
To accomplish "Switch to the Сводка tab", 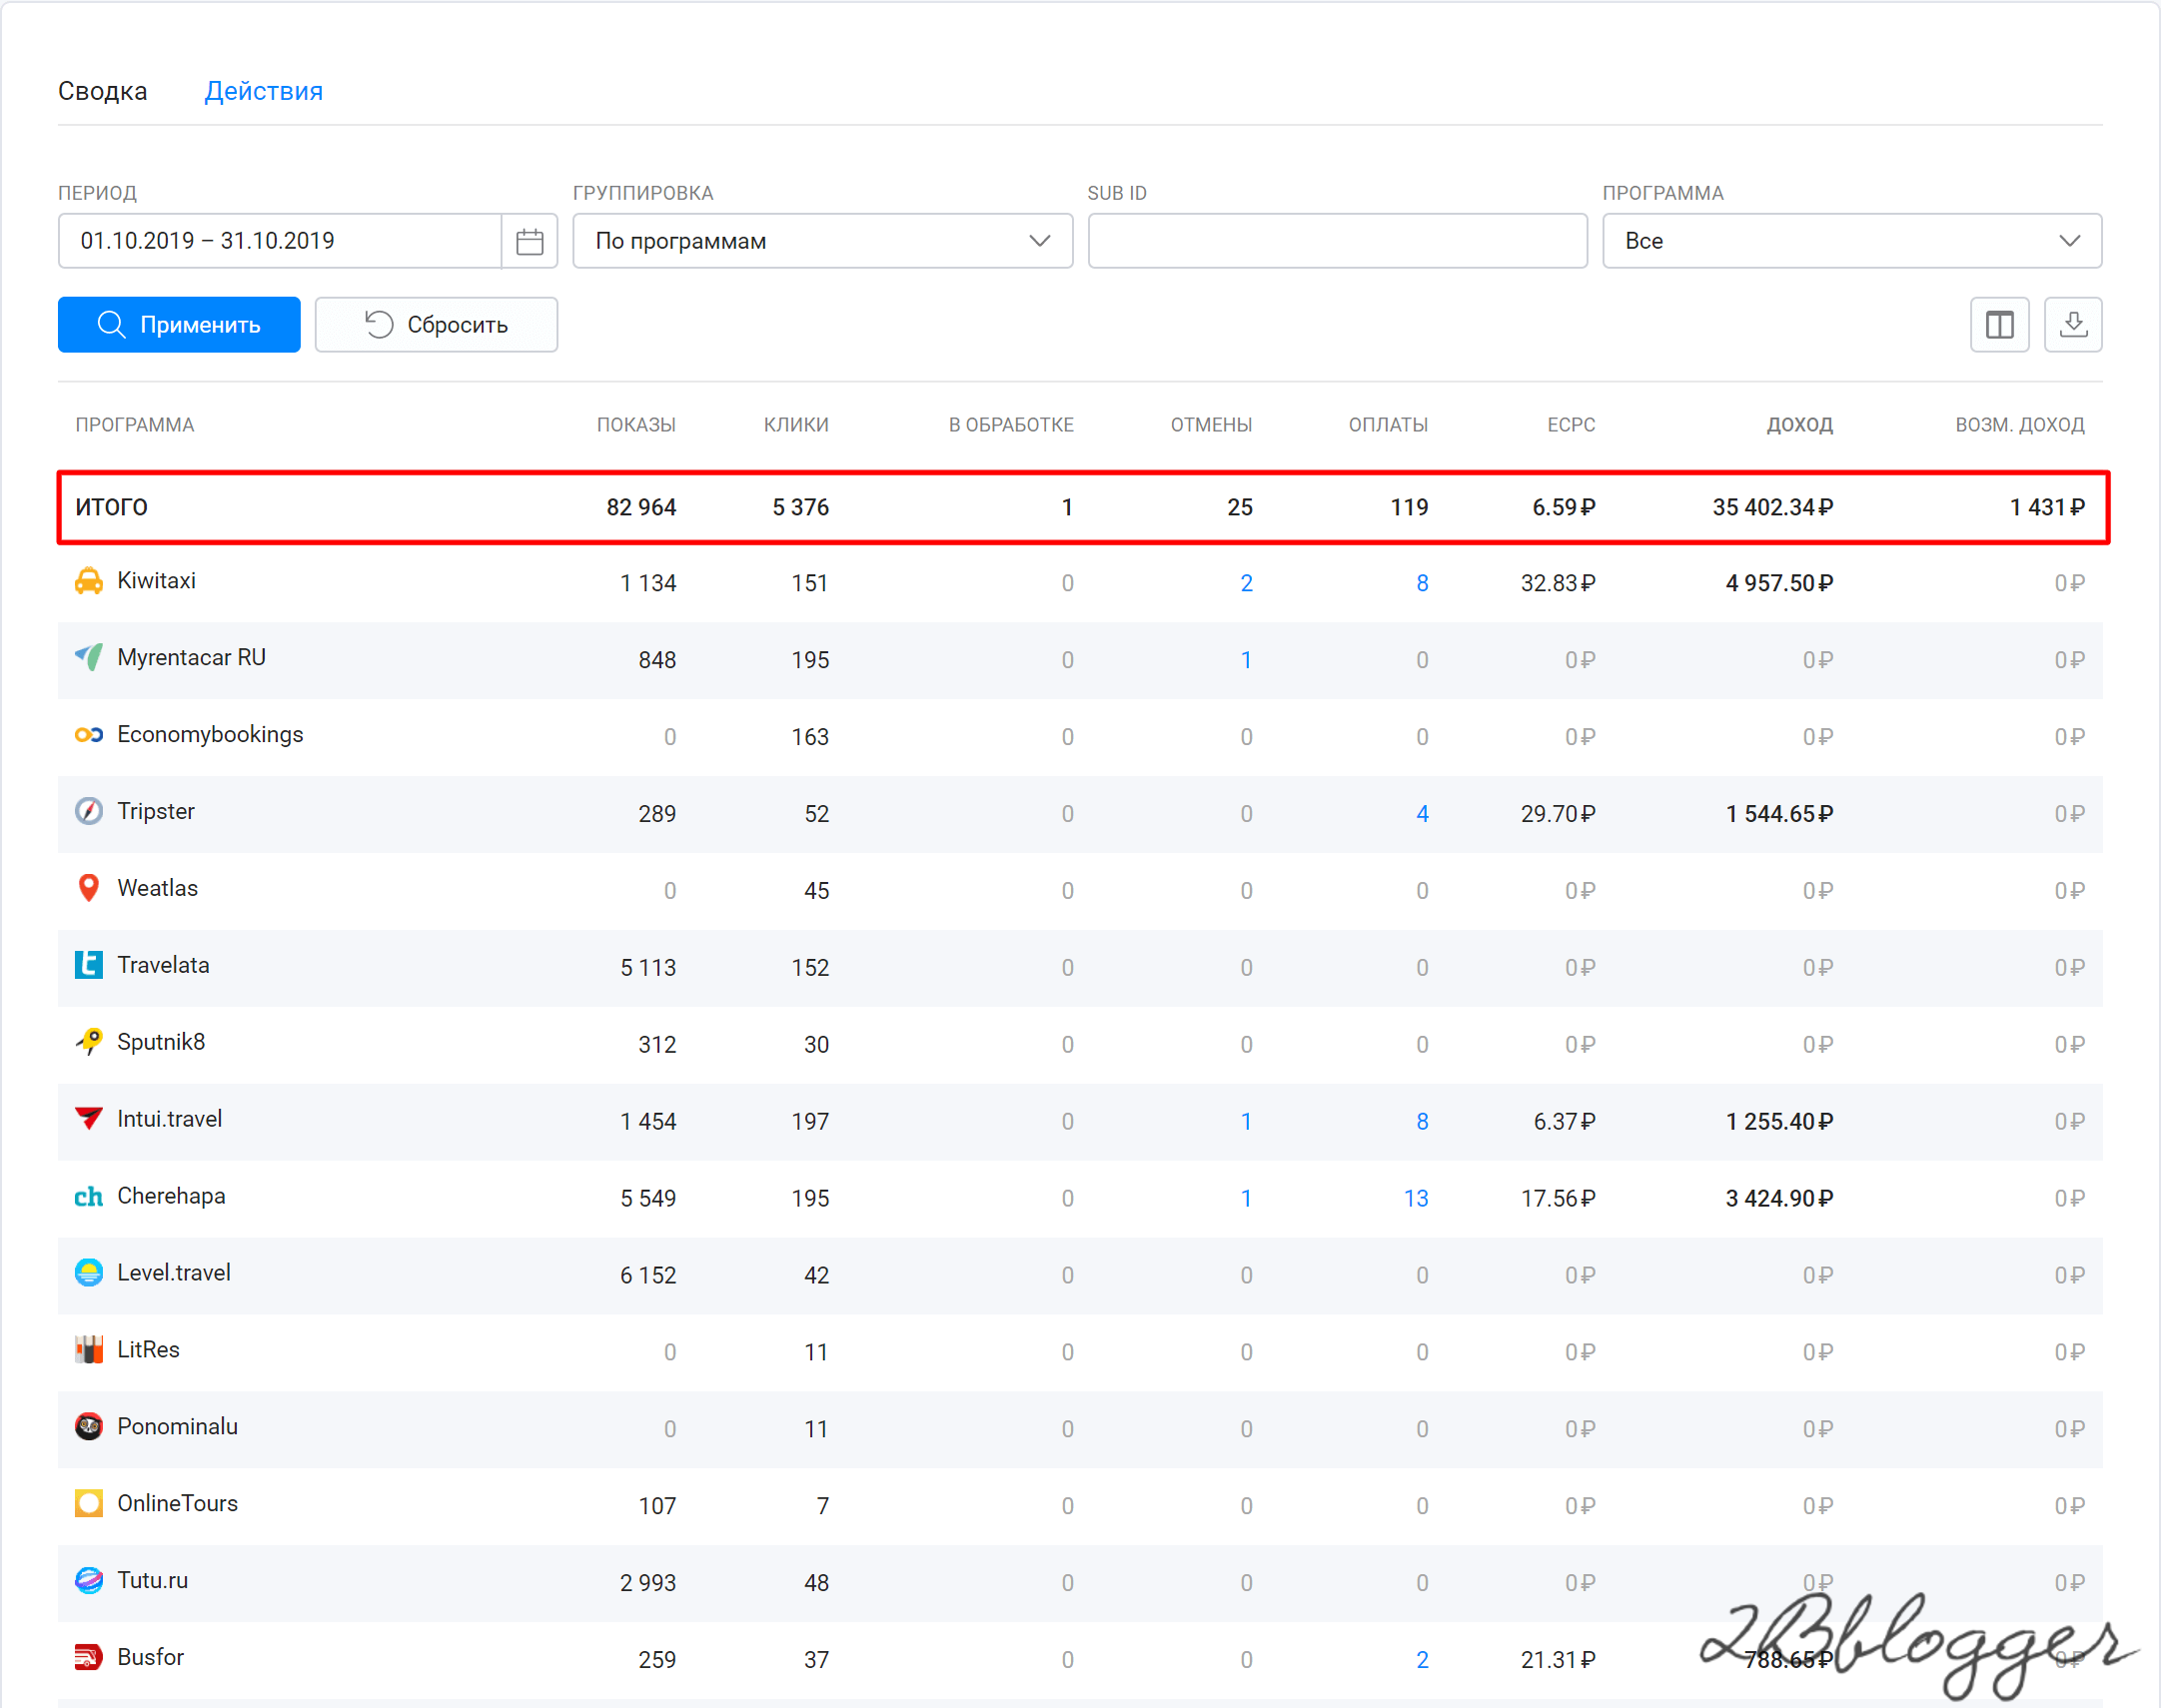I will 103,91.
